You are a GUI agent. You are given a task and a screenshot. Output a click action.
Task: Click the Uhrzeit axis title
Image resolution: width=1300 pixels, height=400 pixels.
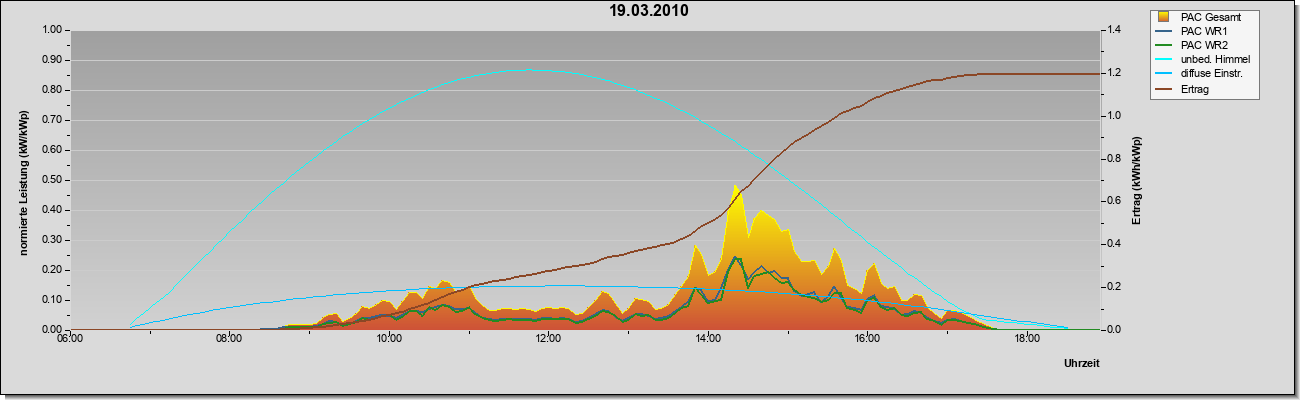click(x=1082, y=365)
